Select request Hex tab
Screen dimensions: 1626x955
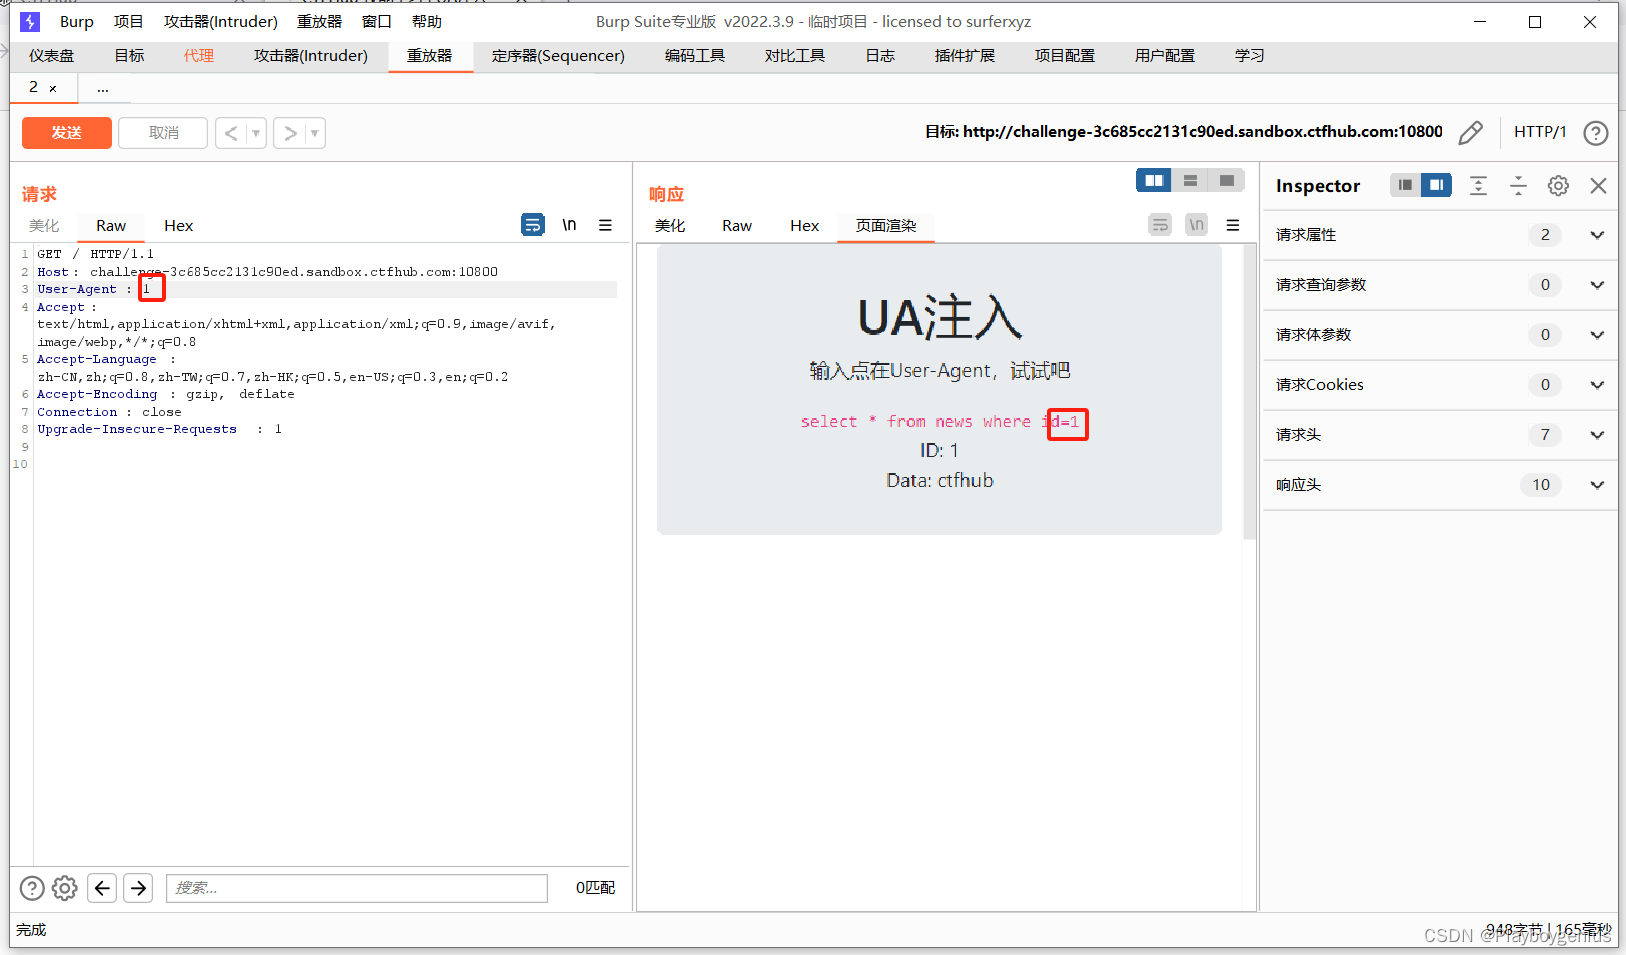pos(179,226)
